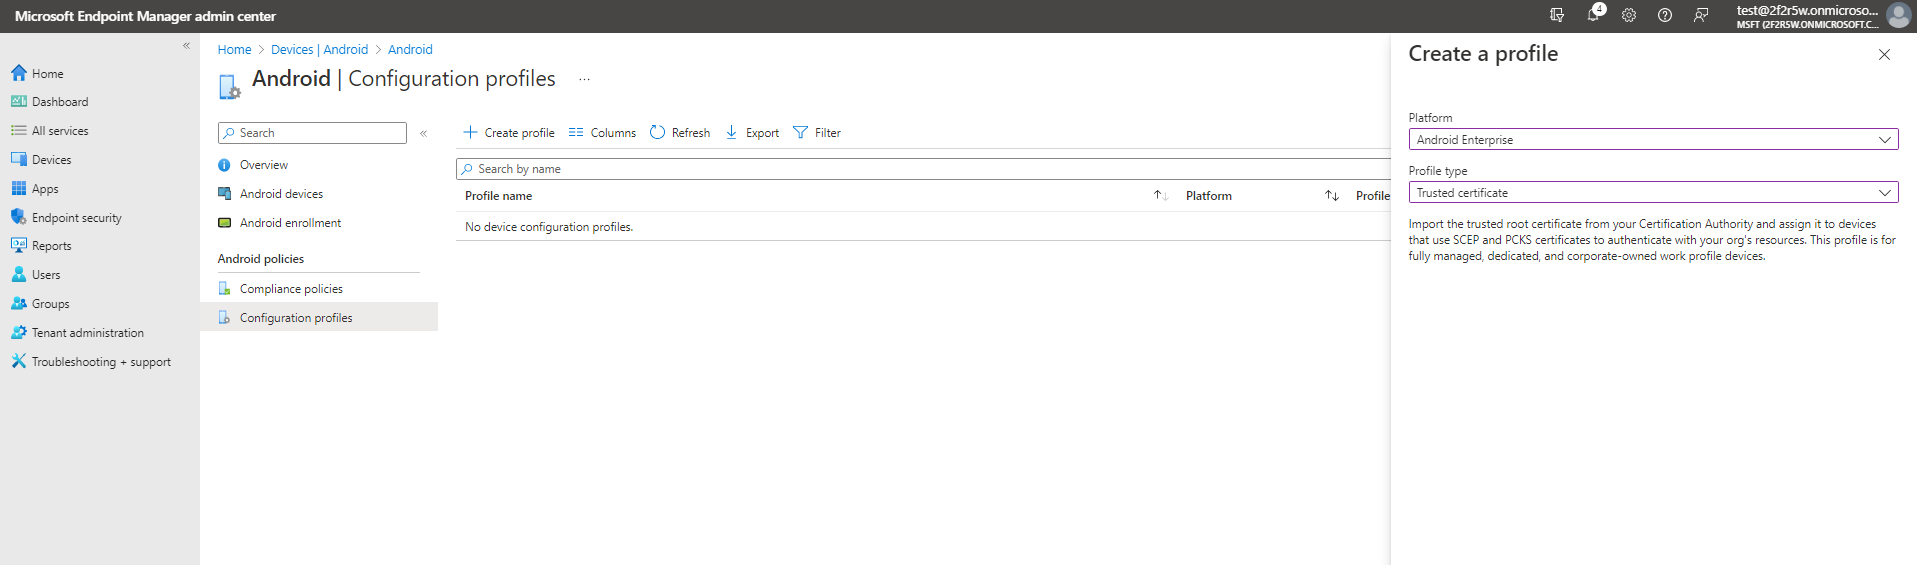
Task: Open Compliance policies menu item
Action: [291, 289]
